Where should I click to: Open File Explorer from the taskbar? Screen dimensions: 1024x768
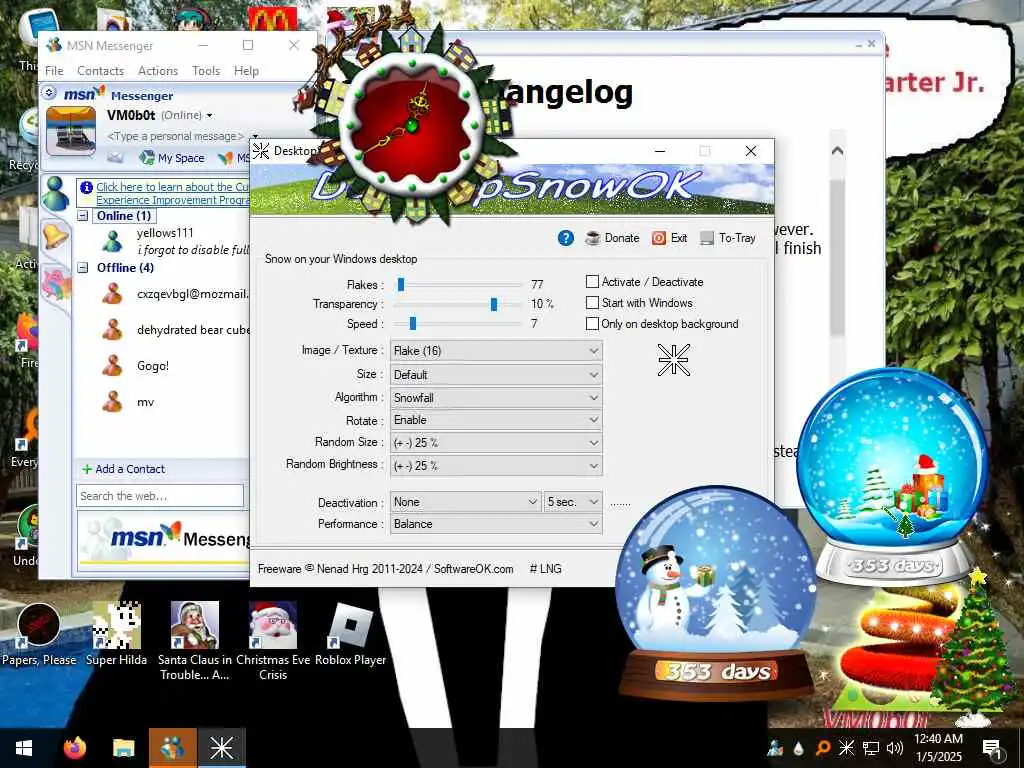pos(123,748)
